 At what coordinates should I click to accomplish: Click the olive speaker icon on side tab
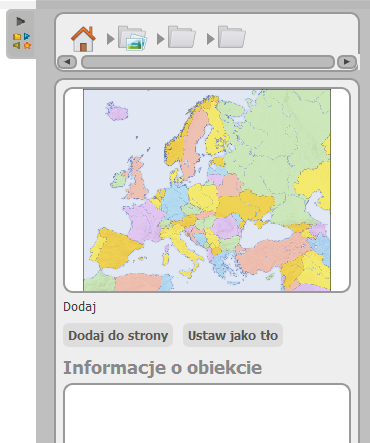pyautogui.click(x=17, y=45)
